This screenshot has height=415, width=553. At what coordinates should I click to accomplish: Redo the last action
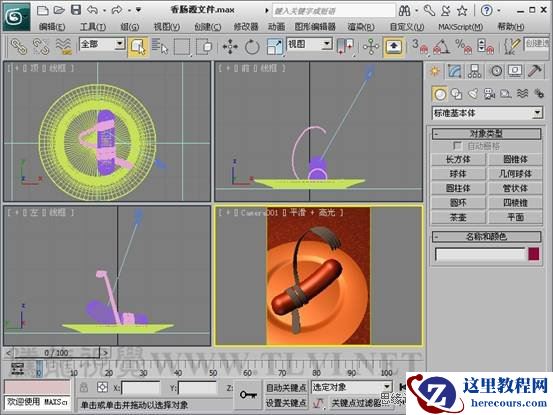(x=116, y=10)
